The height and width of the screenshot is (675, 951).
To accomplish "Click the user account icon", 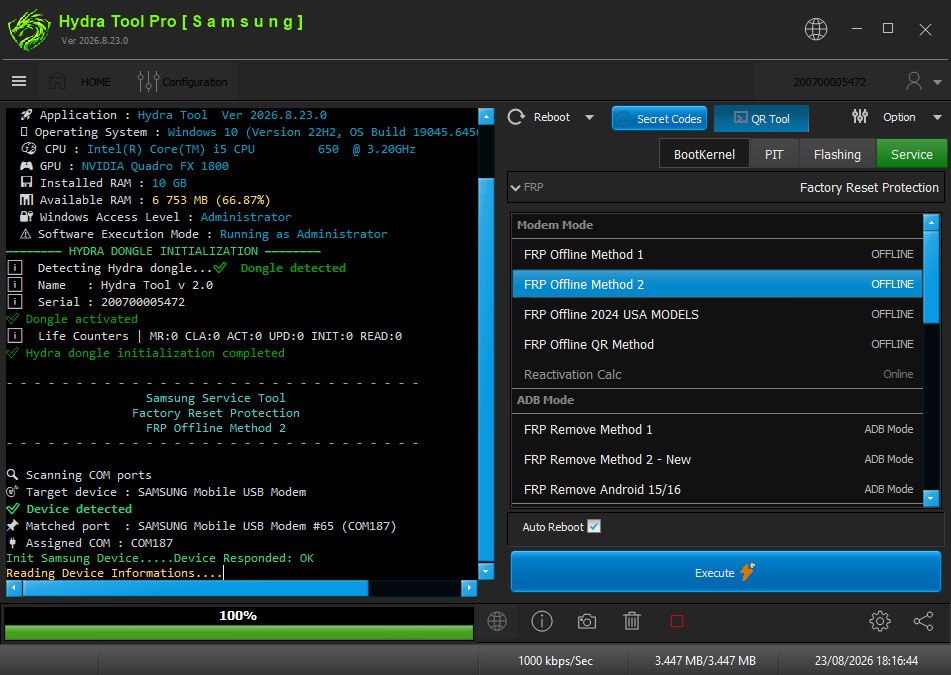I will coord(913,81).
